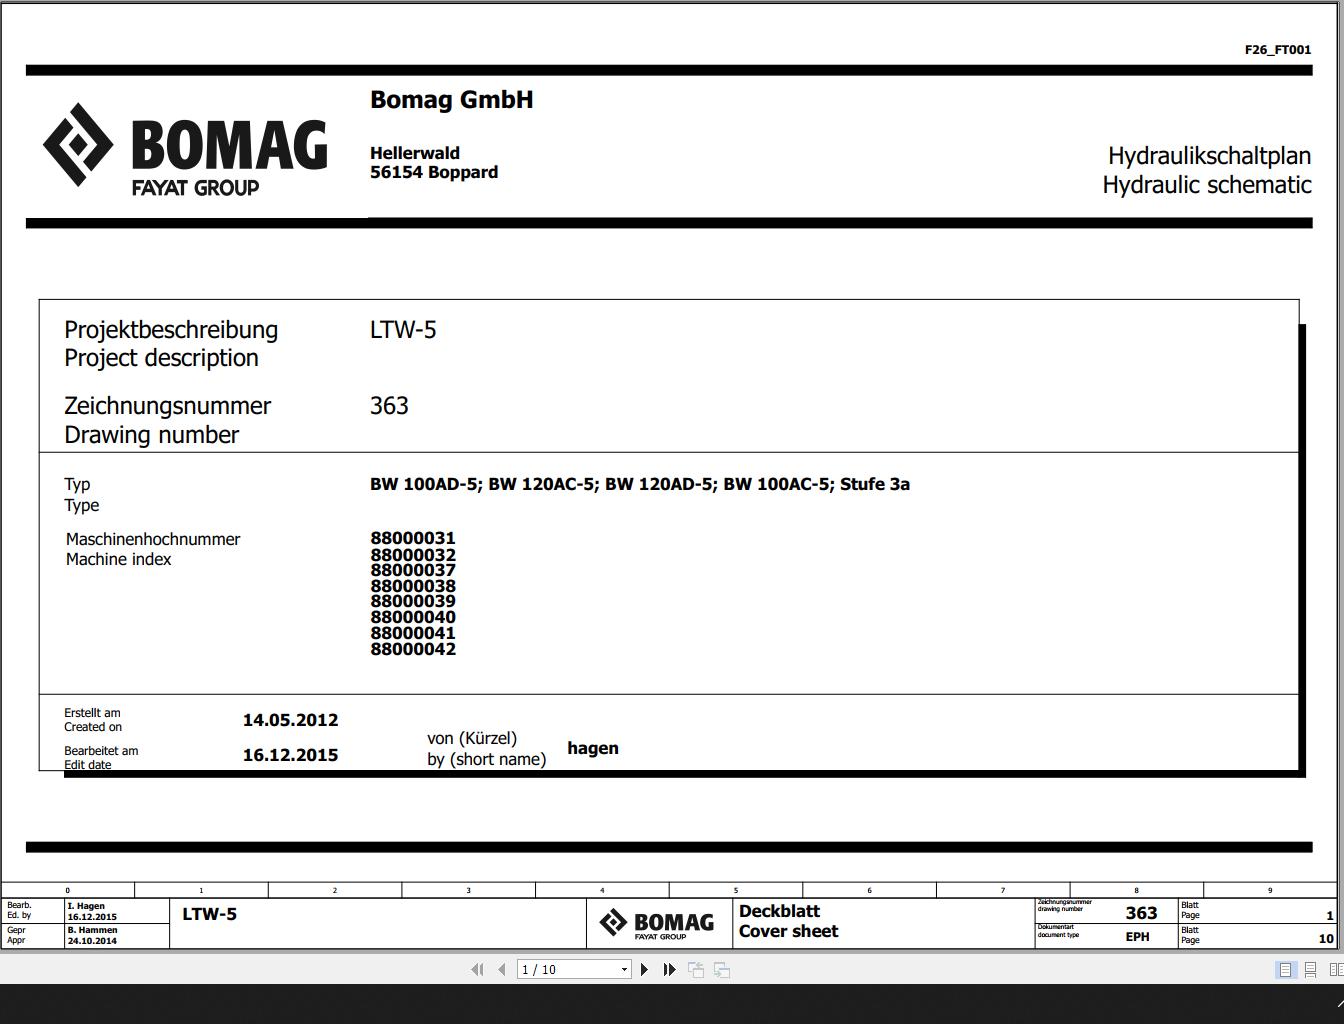Click the type line starting with BW 100AD-5
Viewport: 1344px width, 1024px height.
[640, 484]
